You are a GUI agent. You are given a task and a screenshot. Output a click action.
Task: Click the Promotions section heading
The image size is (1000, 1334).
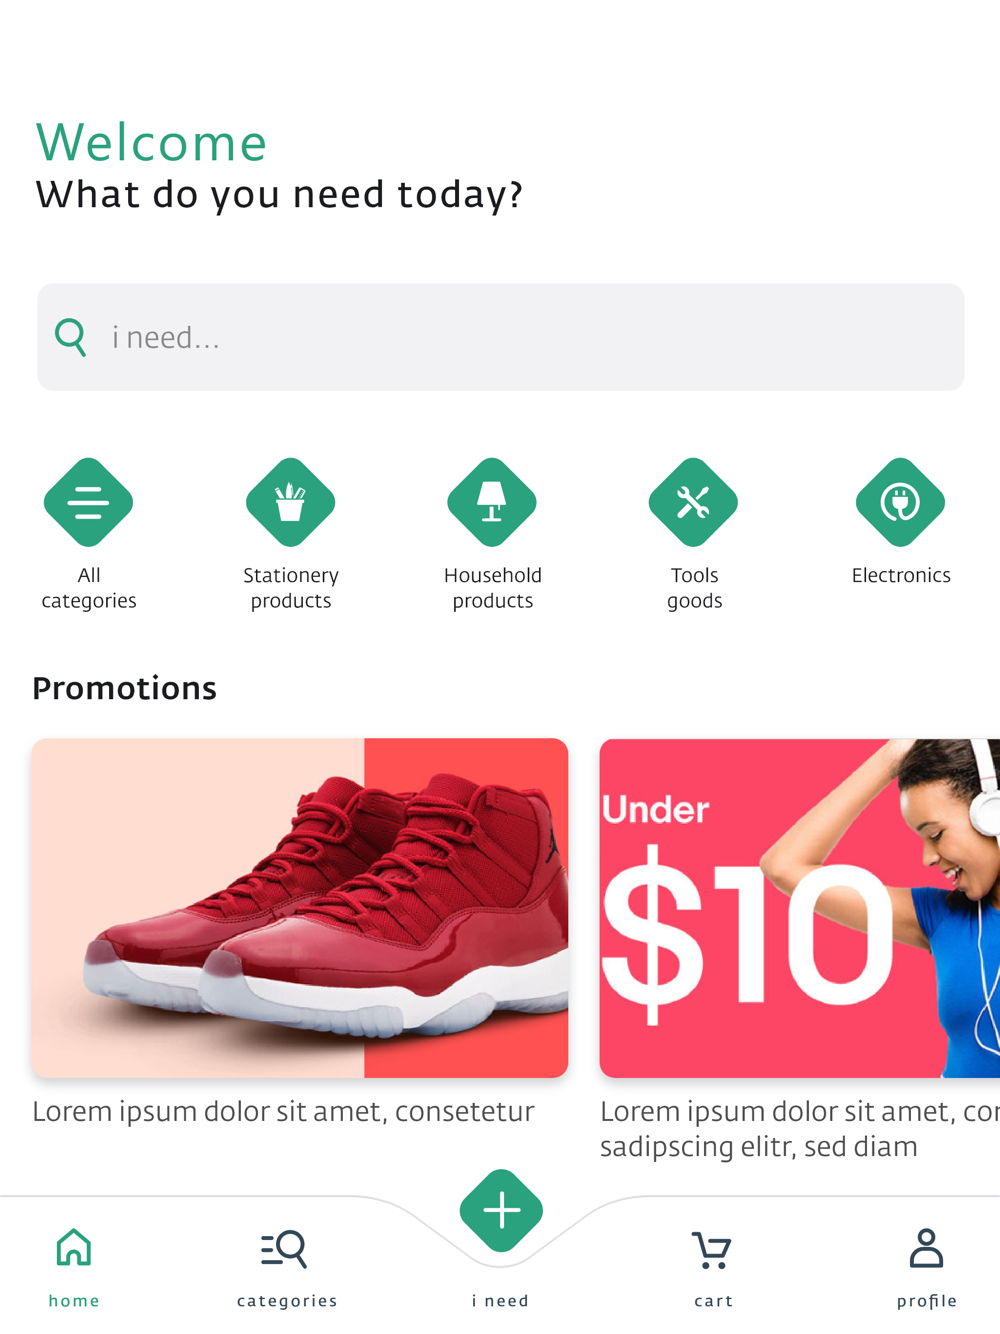click(124, 688)
